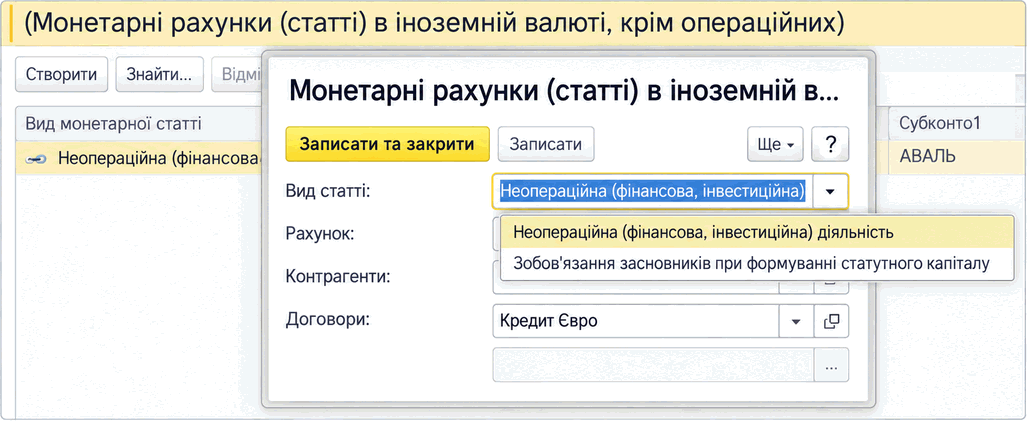This screenshot has width=1027, height=421.
Task: Click 'Створити' button in the list window
Action: [62, 74]
